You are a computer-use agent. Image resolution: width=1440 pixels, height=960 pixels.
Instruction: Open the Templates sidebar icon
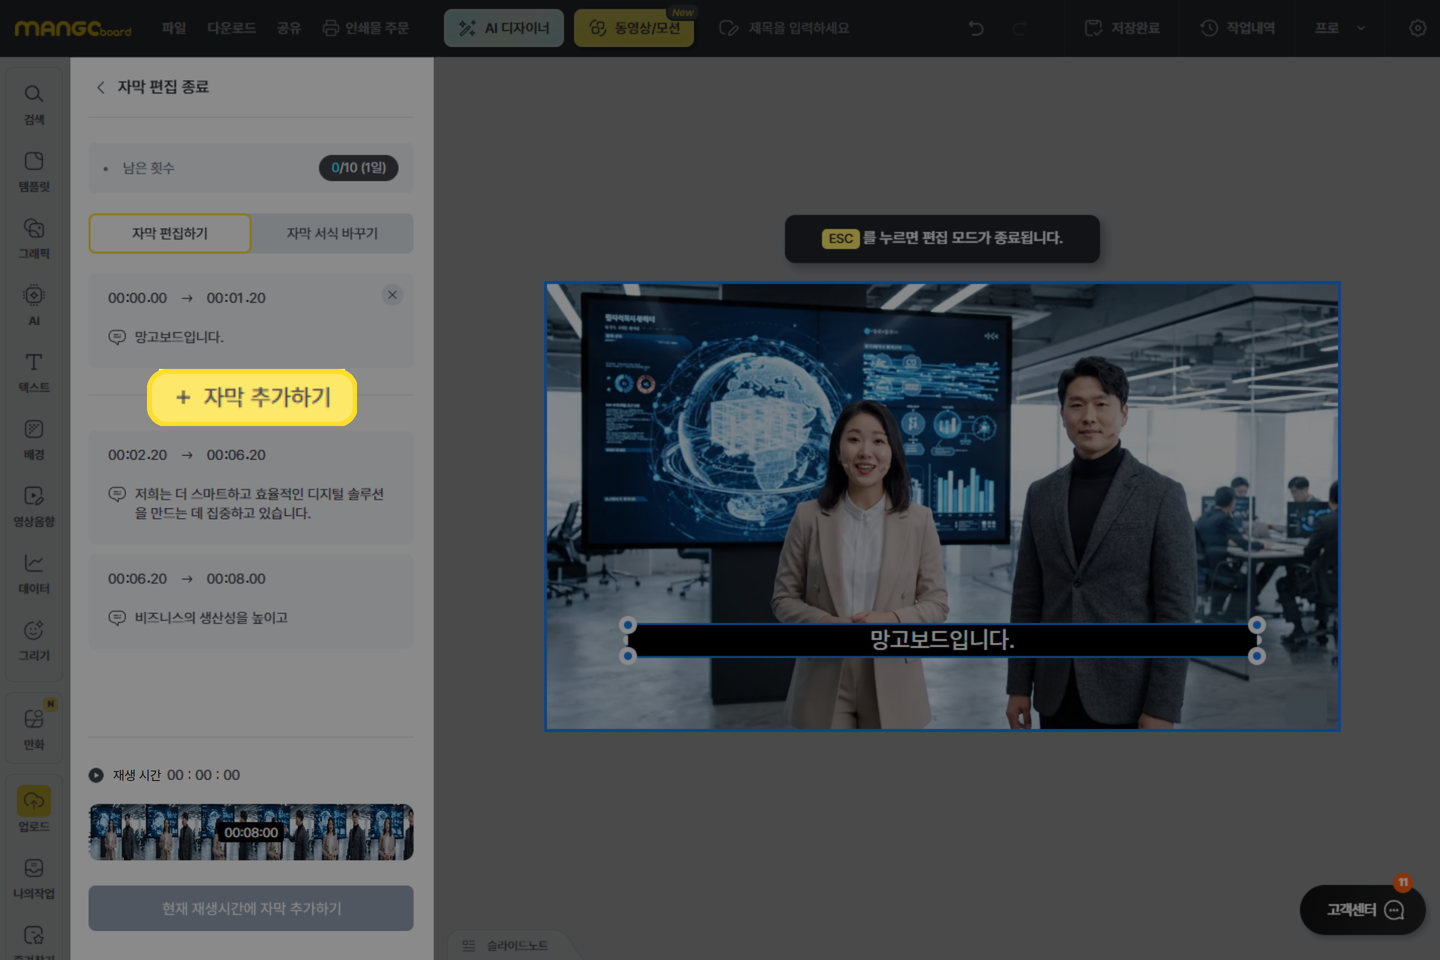[34, 171]
